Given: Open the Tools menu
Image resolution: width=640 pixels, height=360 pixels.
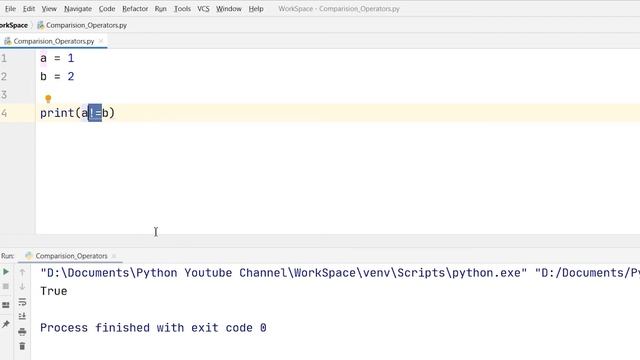Looking at the screenshot, I should coord(182,9).
